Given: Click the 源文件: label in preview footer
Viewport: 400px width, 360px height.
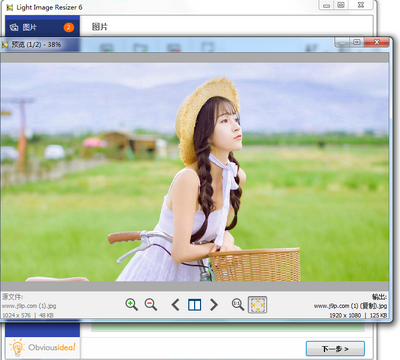Looking at the screenshot, I should point(13,297).
